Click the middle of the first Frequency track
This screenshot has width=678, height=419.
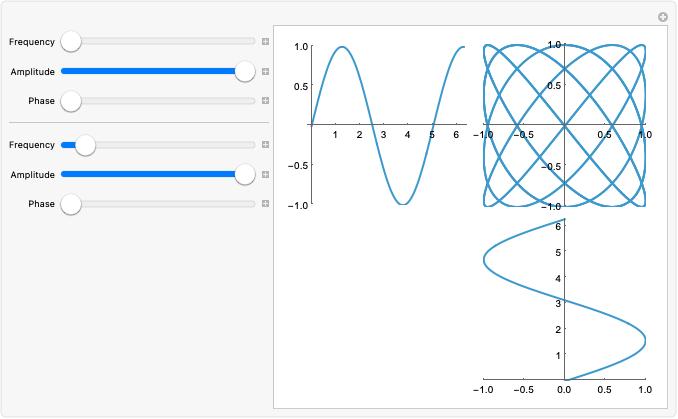pos(158,41)
